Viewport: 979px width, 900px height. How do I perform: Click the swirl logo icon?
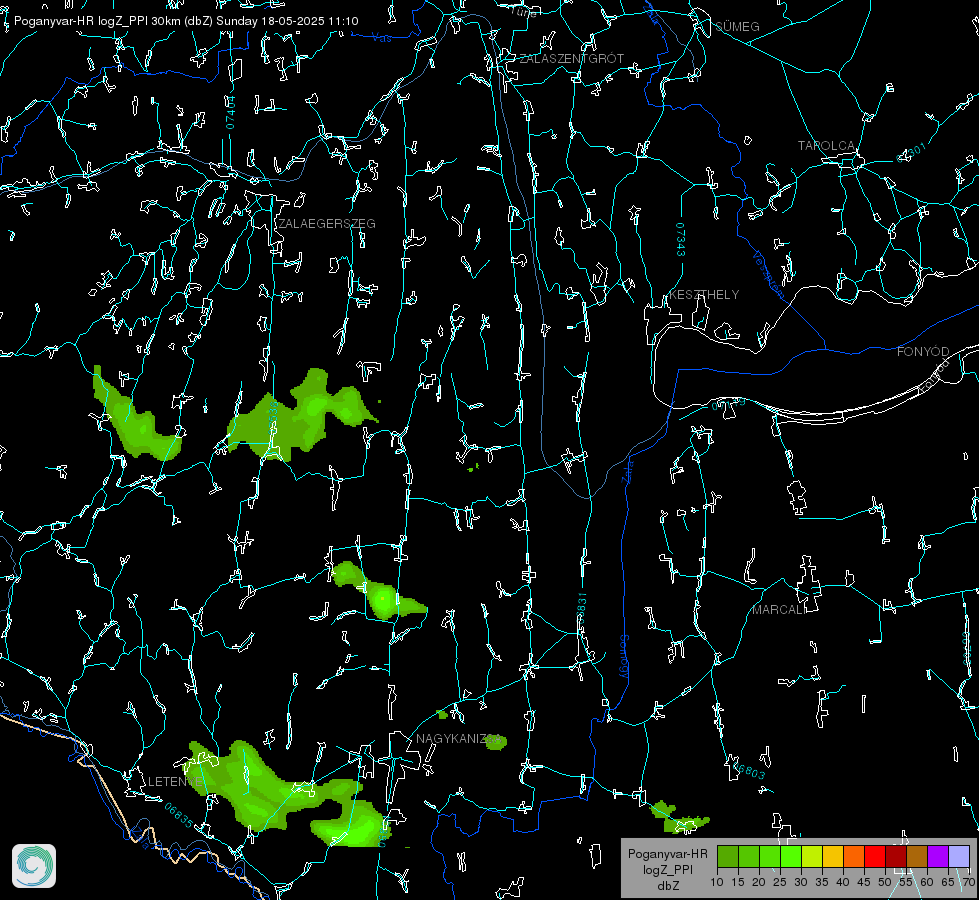[x=34, y=866]
